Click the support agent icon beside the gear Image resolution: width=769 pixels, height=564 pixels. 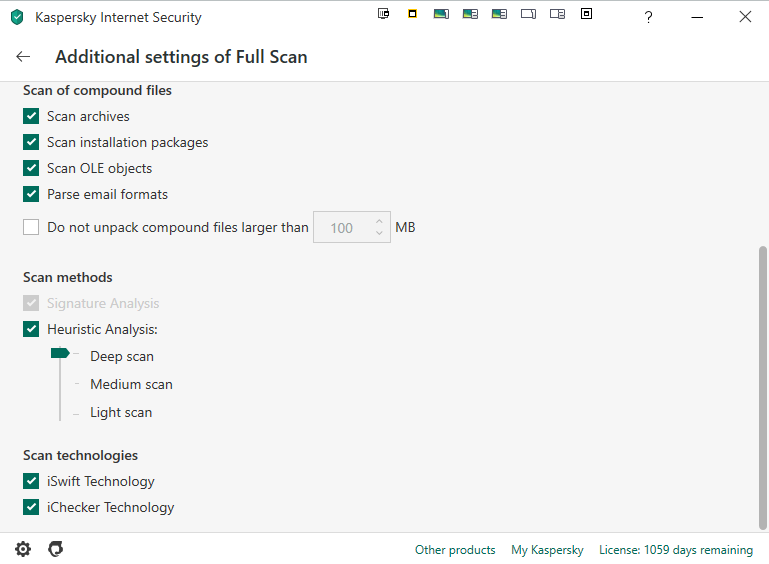56,549
